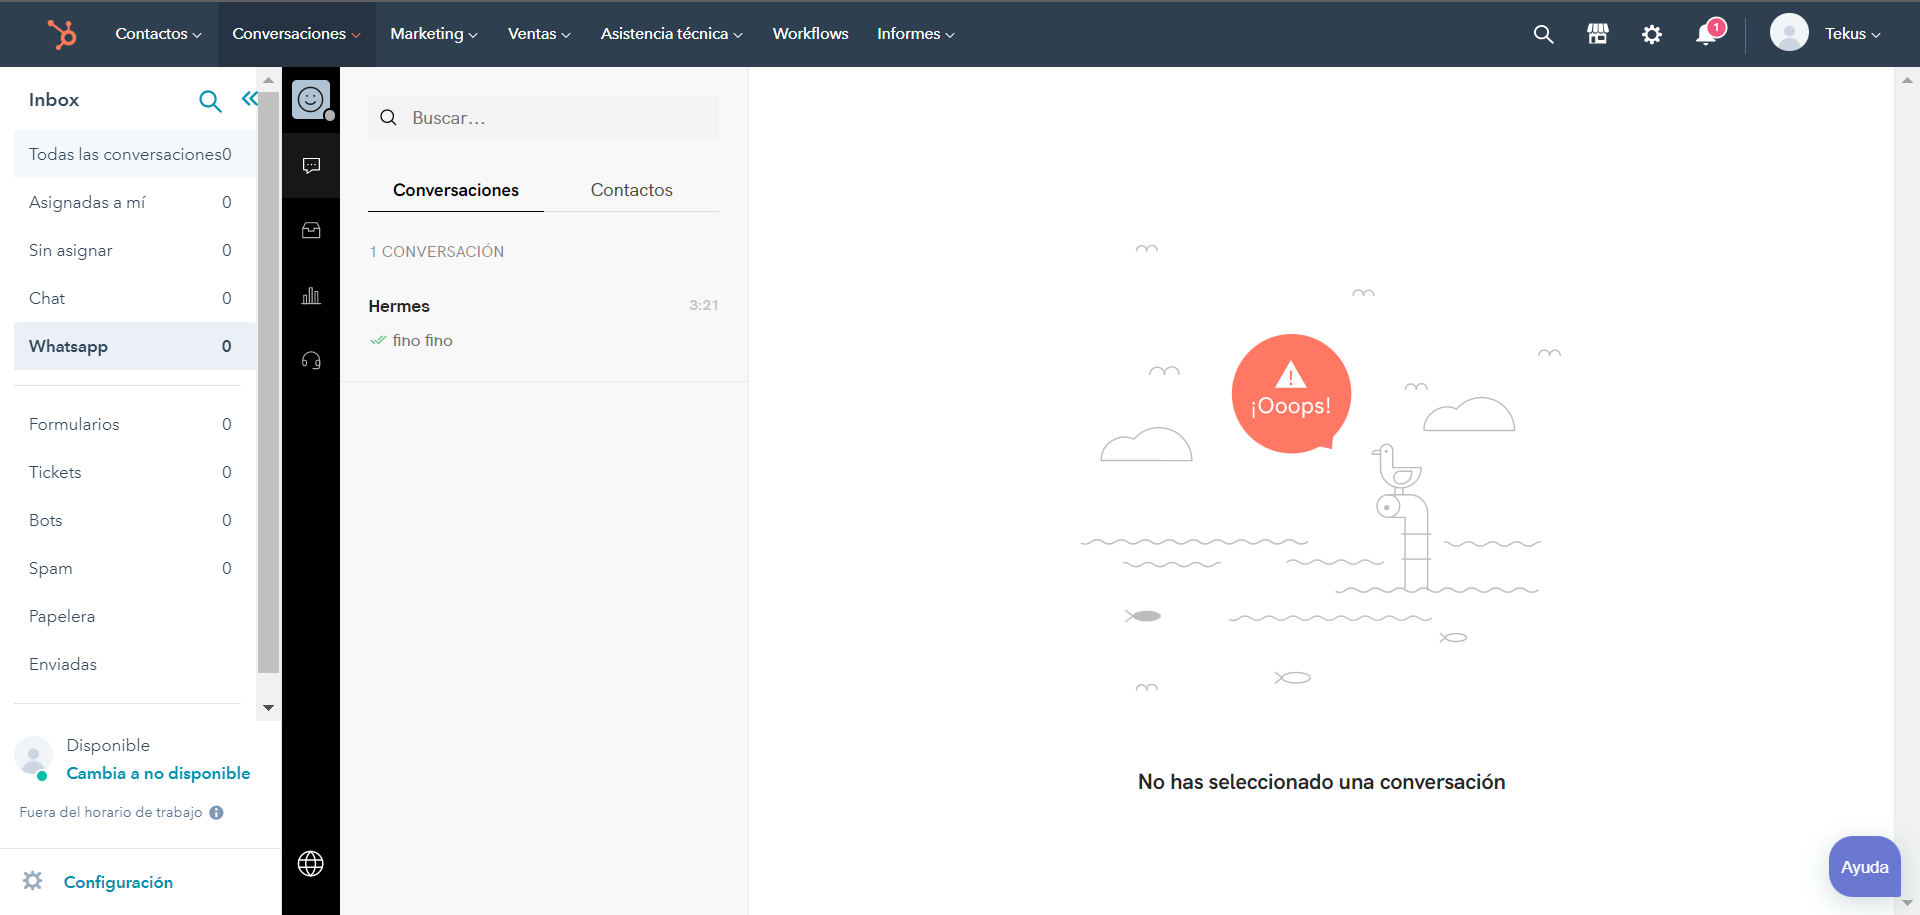
Task: Open the settings gear in top bar
Action: (x=1651, y=34)
